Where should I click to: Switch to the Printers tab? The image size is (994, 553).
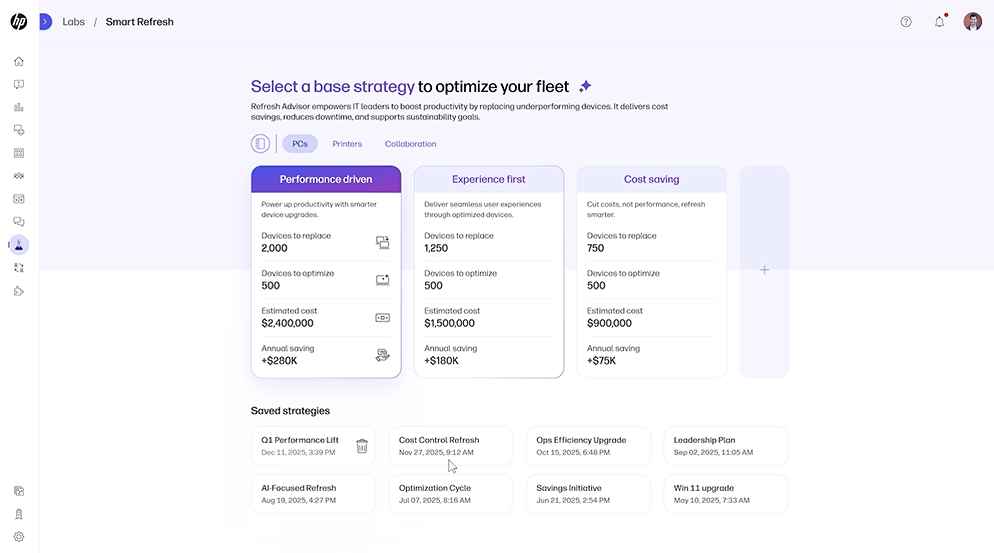point(347,144)
